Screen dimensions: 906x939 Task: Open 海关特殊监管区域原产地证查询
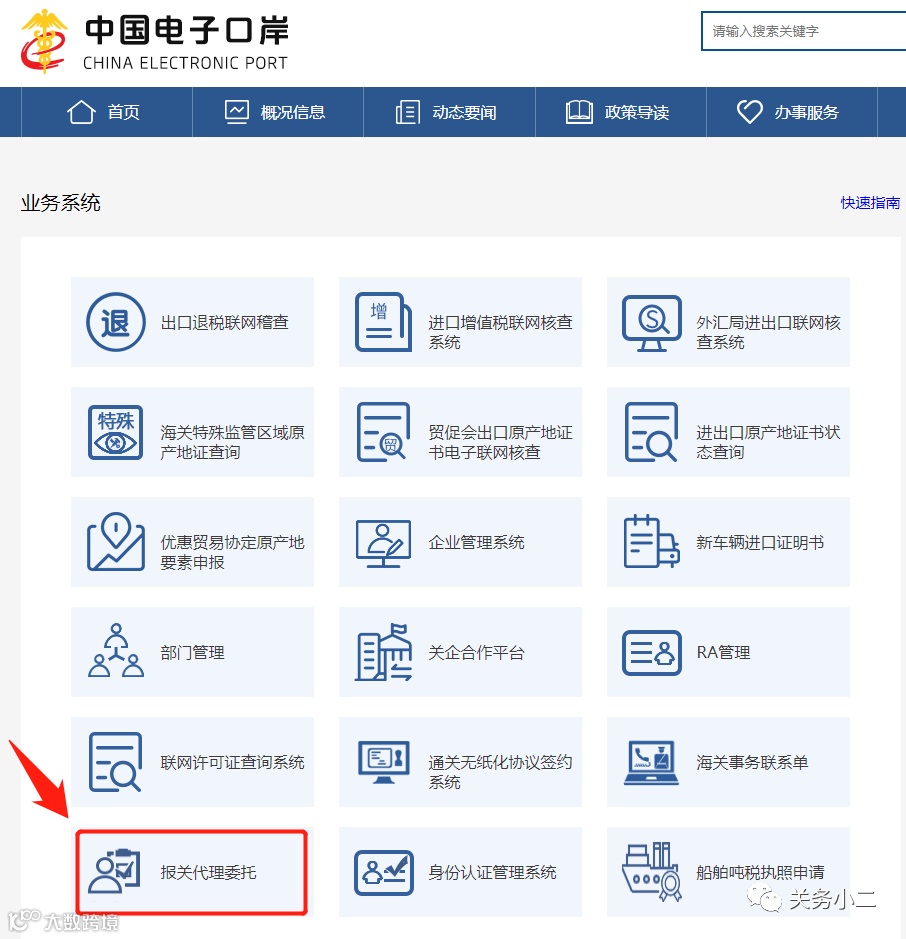(x=192, y=432)
